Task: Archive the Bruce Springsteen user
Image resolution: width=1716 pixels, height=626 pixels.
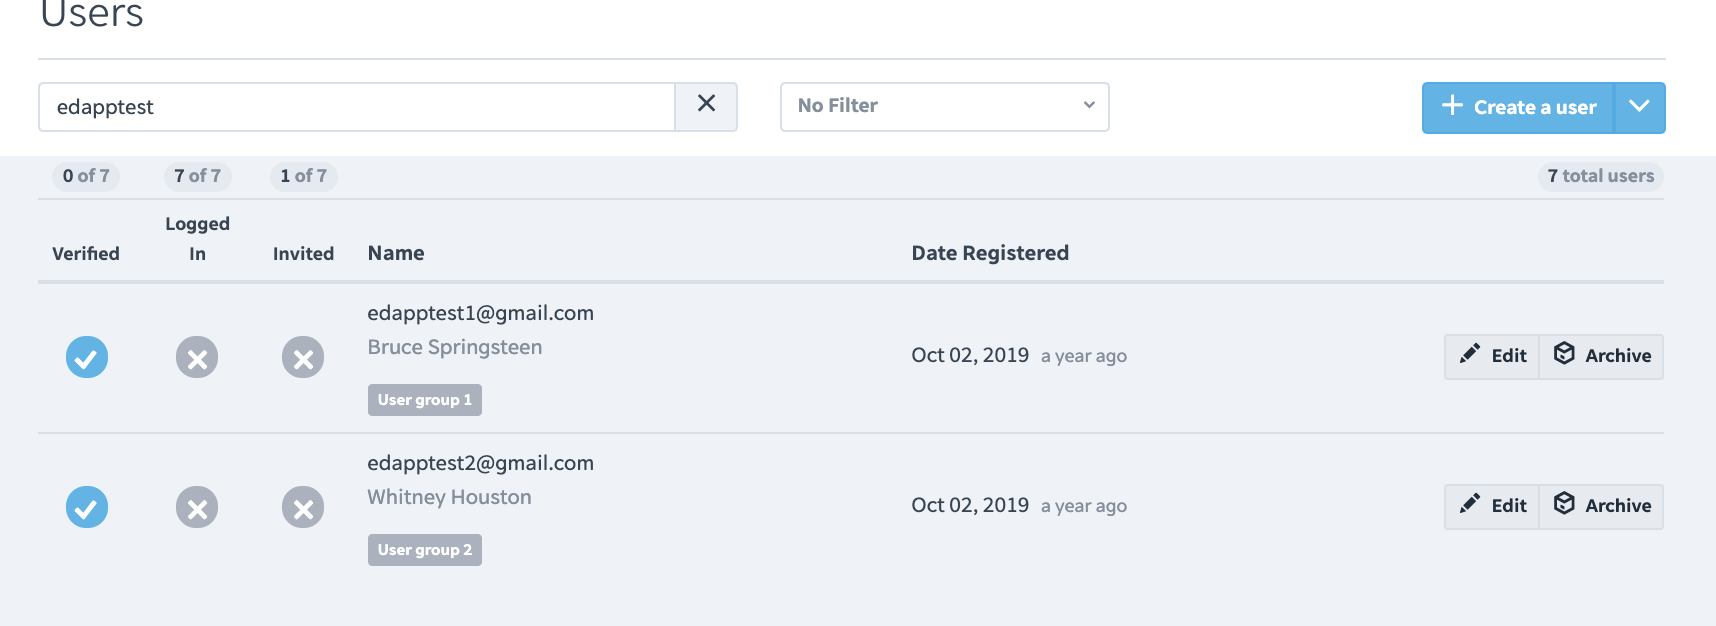Action: [x=1602, y=356]
